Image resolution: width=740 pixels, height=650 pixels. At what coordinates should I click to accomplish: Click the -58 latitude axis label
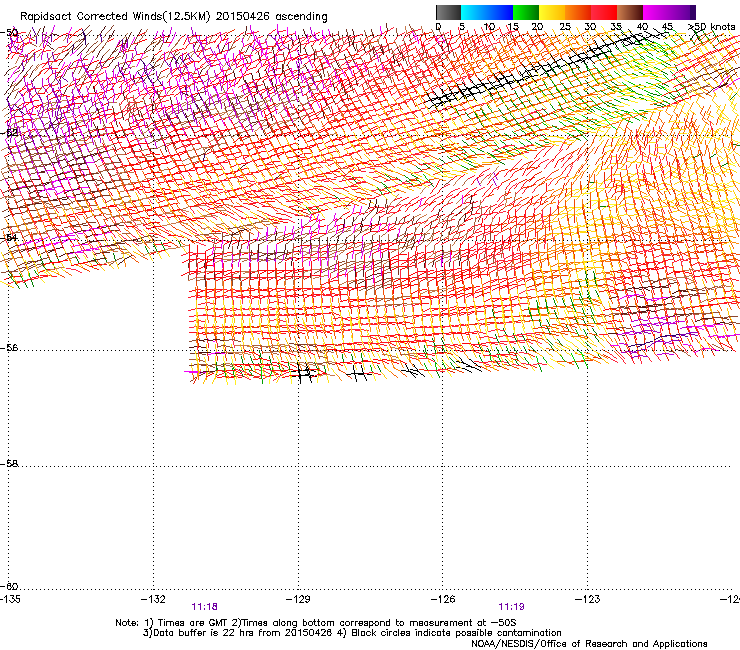(9, 464)
